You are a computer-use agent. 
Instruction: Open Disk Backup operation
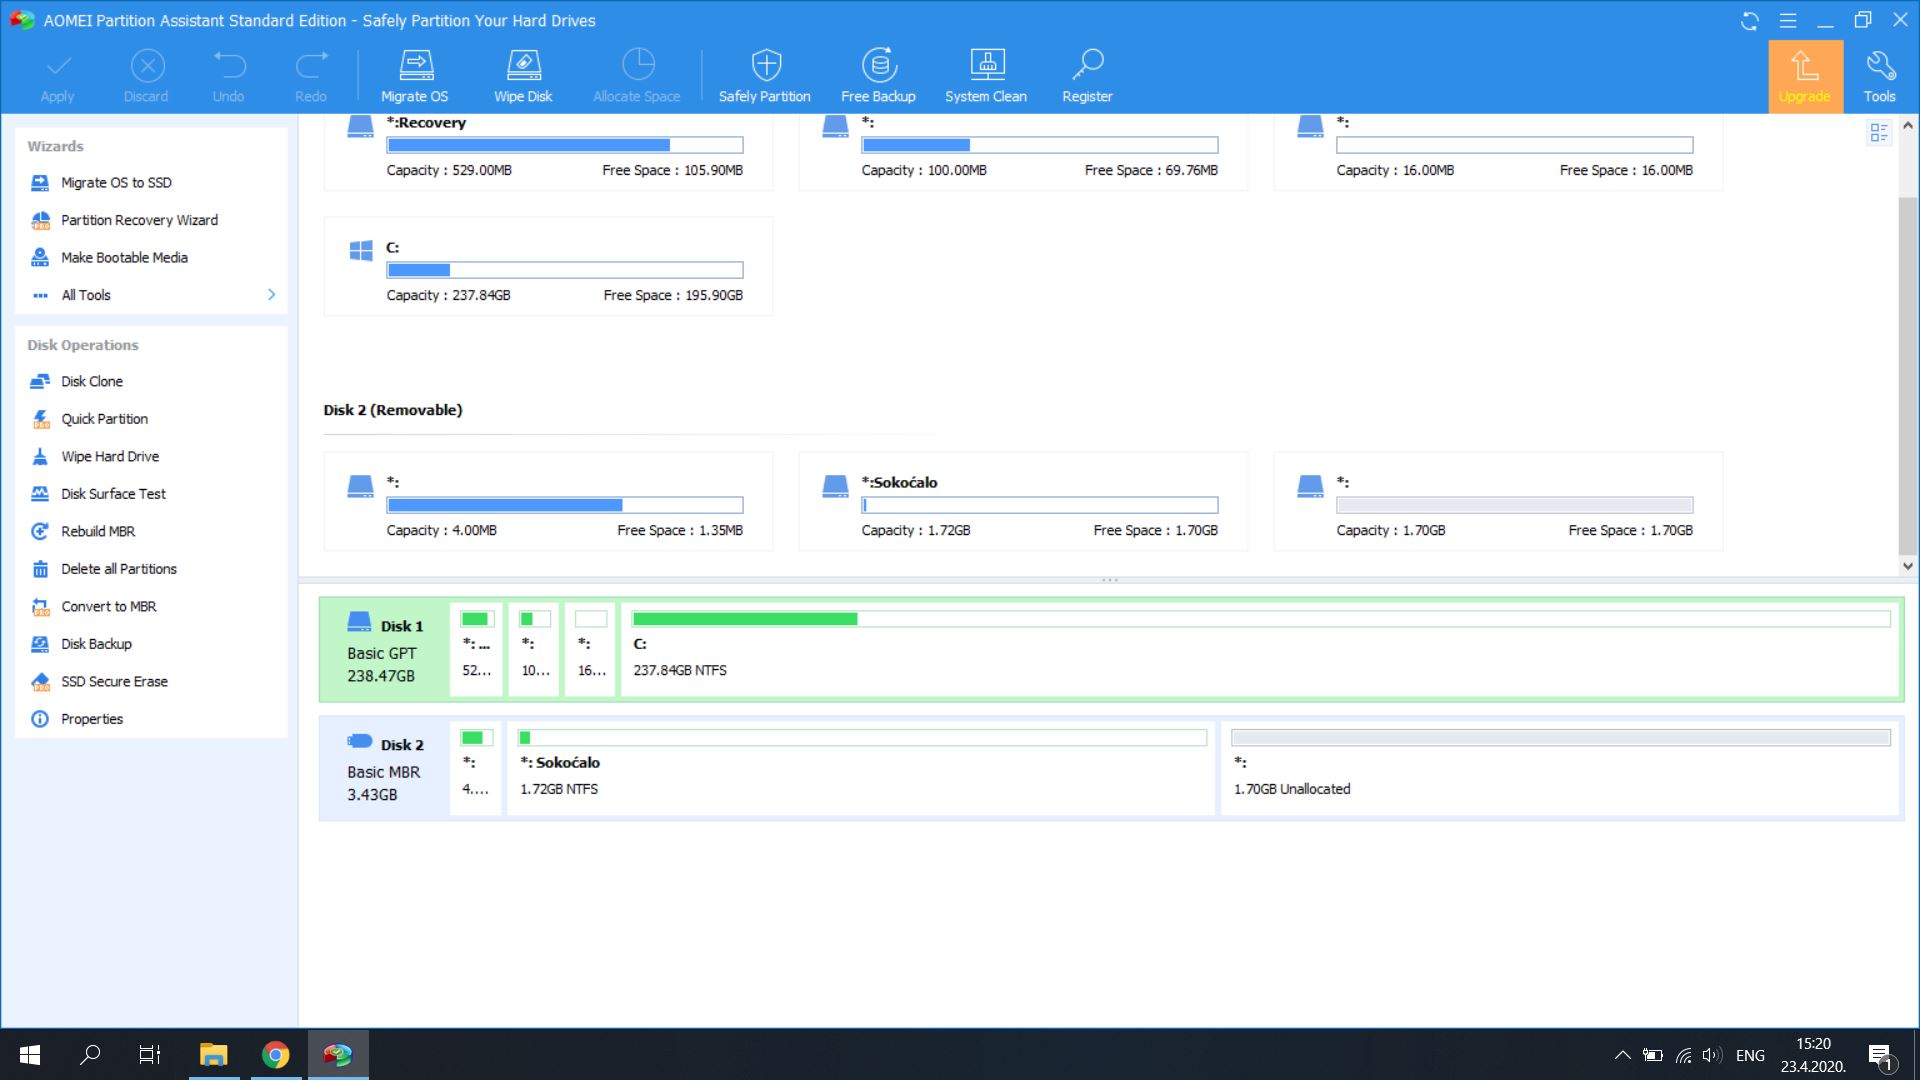pyautogui.click(x=96, y=644)
